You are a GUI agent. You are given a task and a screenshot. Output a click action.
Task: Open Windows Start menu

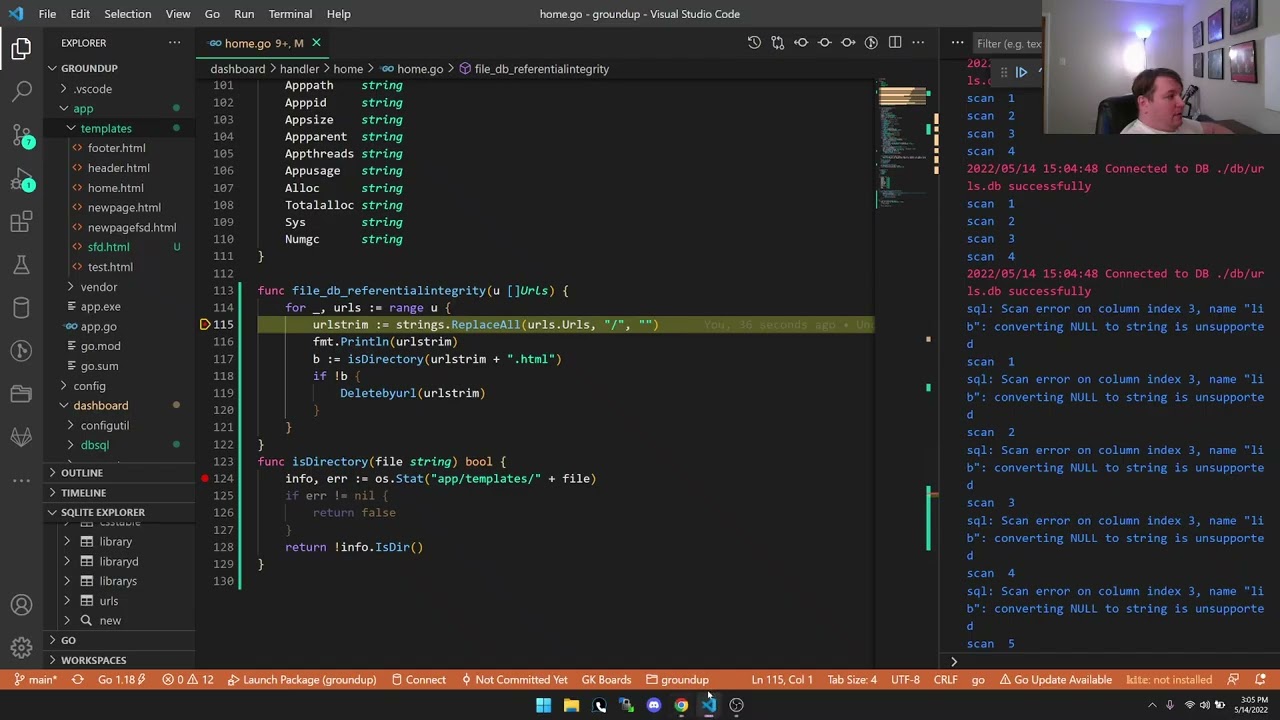[543, 705]
